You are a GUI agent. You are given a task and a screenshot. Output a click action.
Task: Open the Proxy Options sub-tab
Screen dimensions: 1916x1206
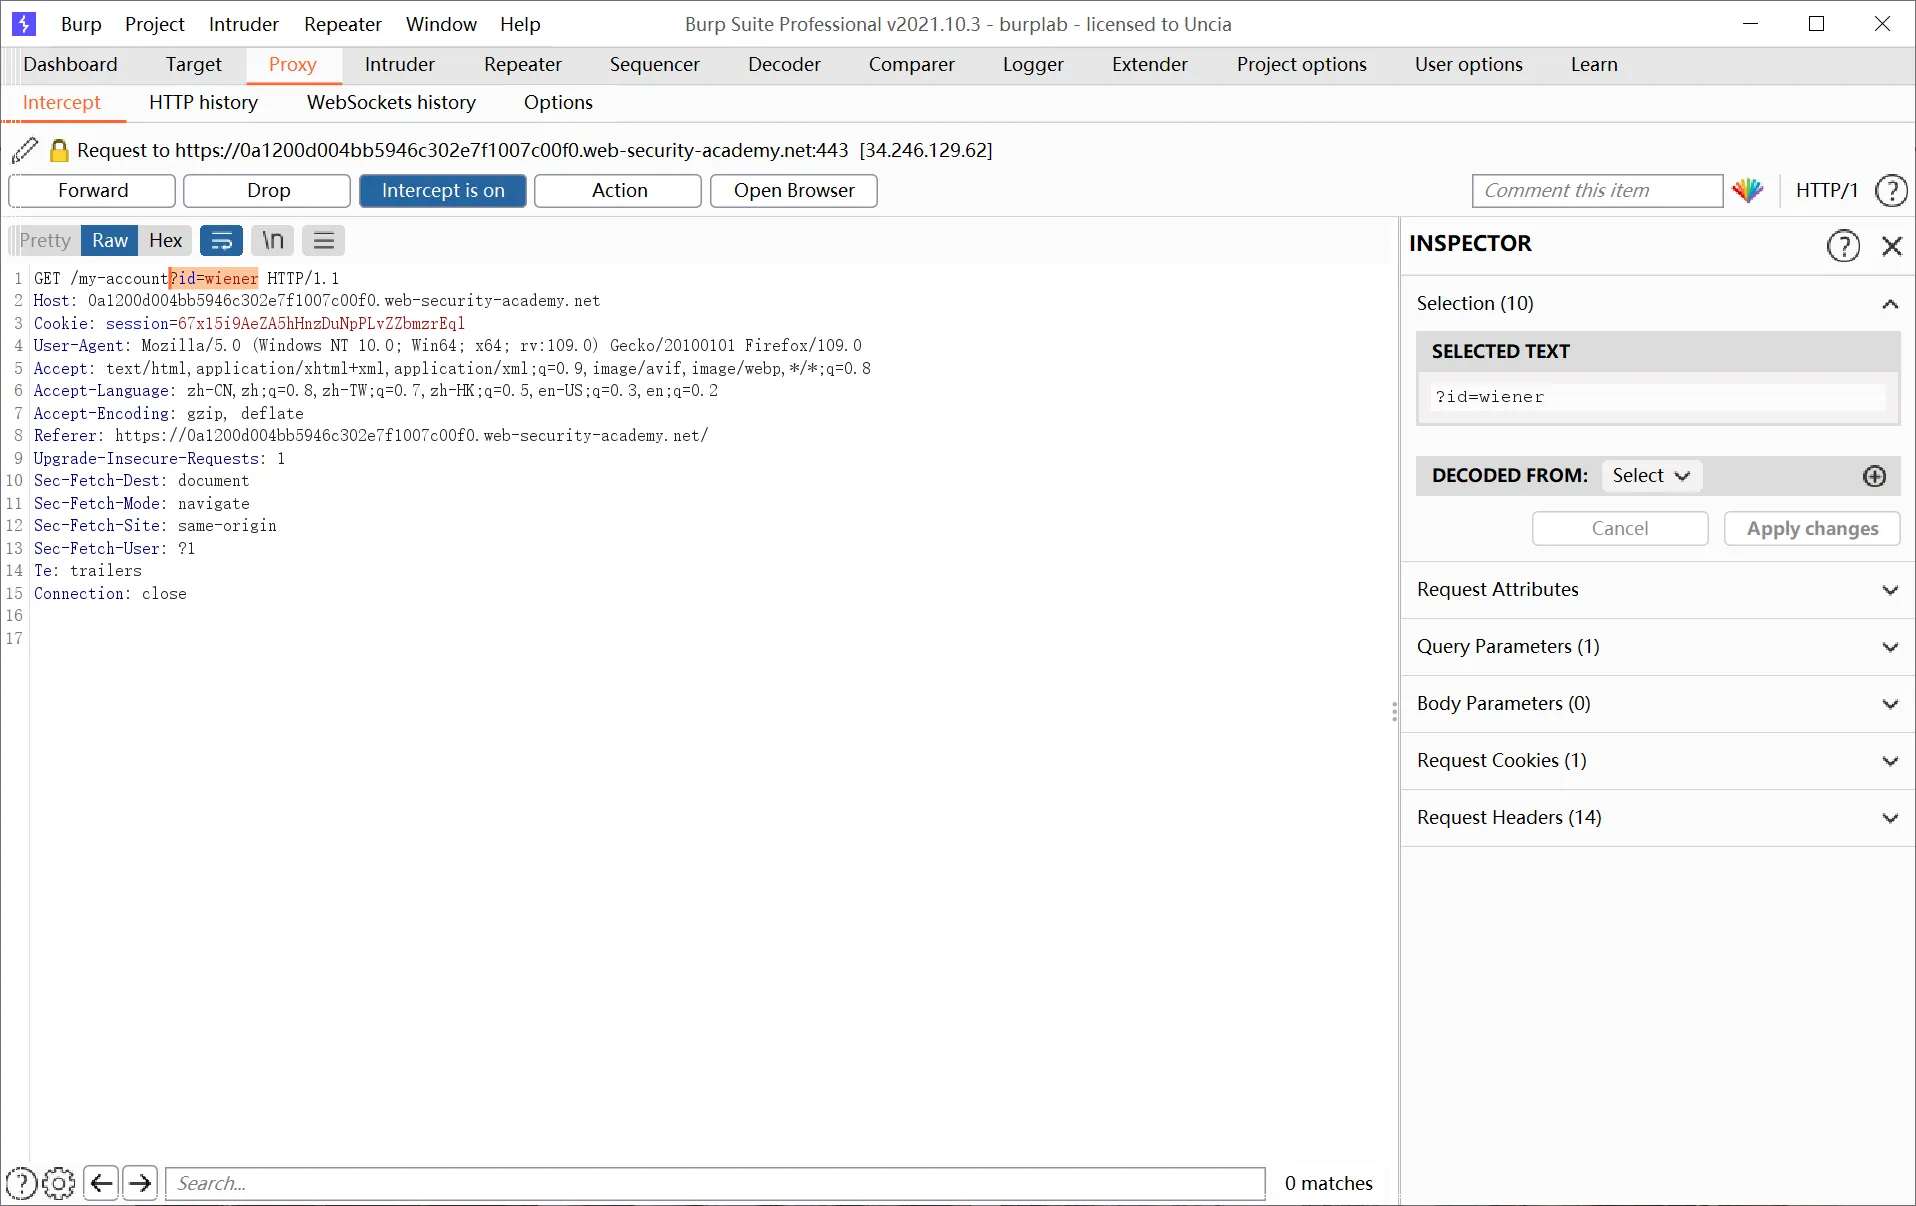point(558,102)
